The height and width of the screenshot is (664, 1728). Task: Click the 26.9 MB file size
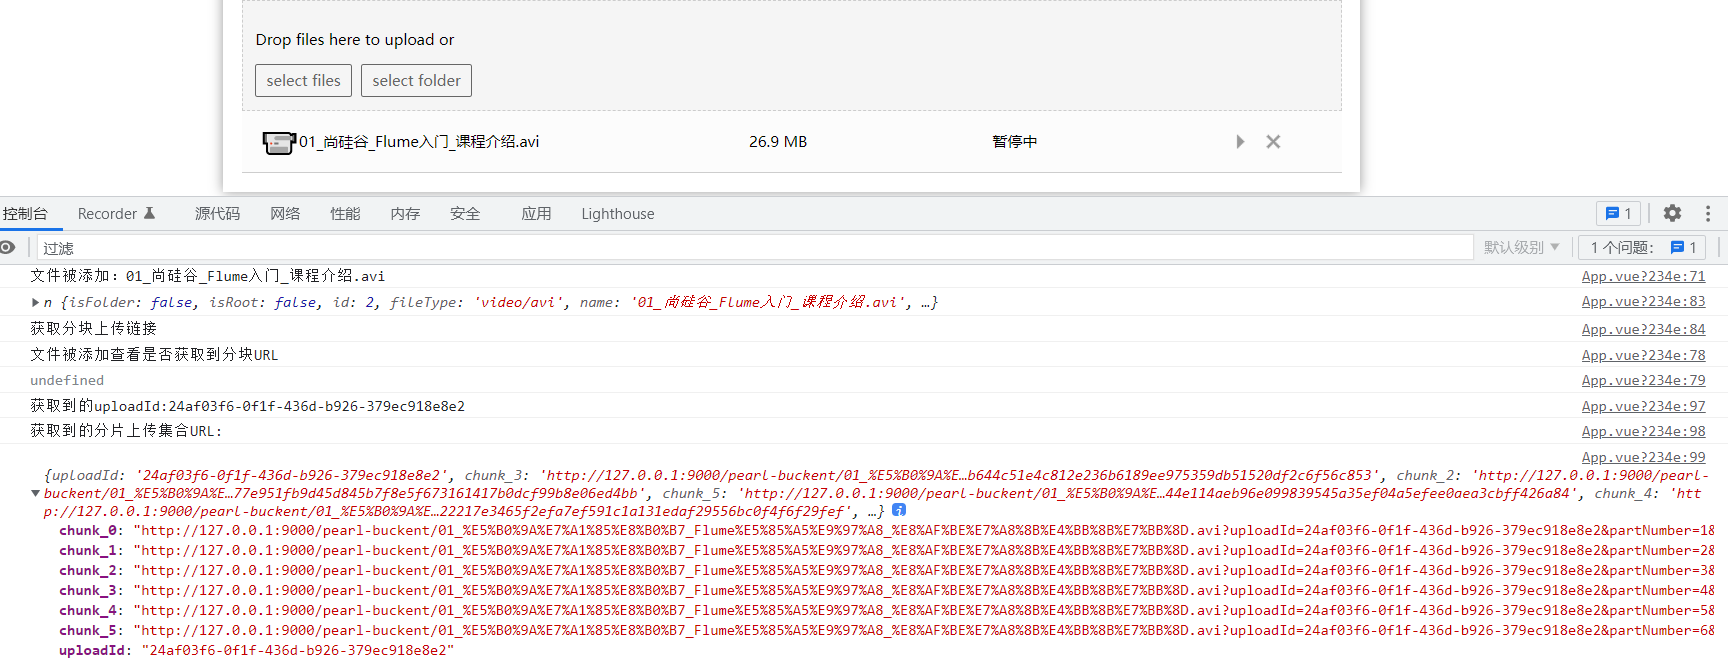(x=778, y=142)
